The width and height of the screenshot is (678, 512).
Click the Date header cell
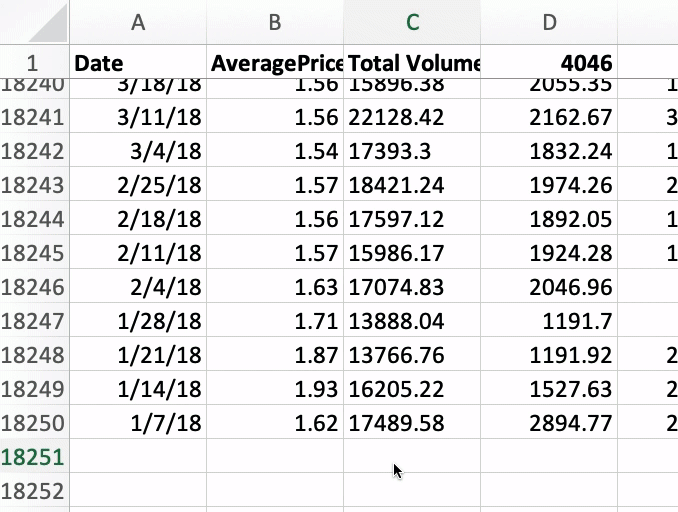[138, 63]
